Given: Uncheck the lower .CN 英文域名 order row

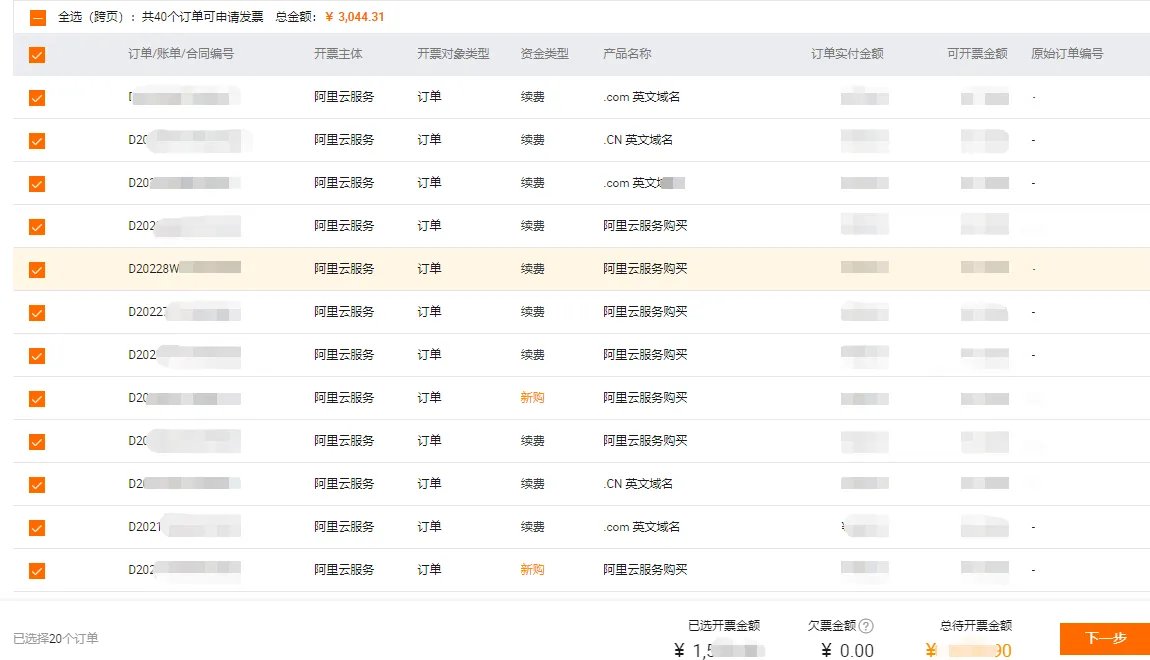Looking at the screenshot, I should coord(37,483).
